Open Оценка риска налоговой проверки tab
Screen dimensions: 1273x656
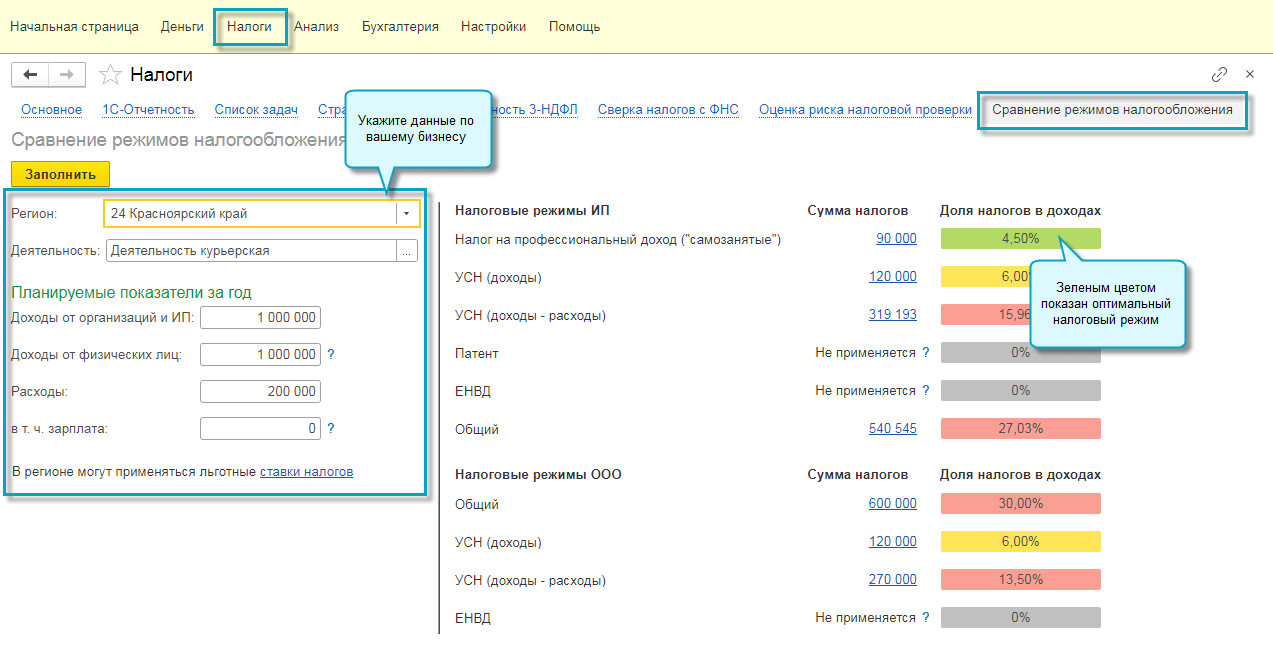pyautogui.click(x=865, y=110)
